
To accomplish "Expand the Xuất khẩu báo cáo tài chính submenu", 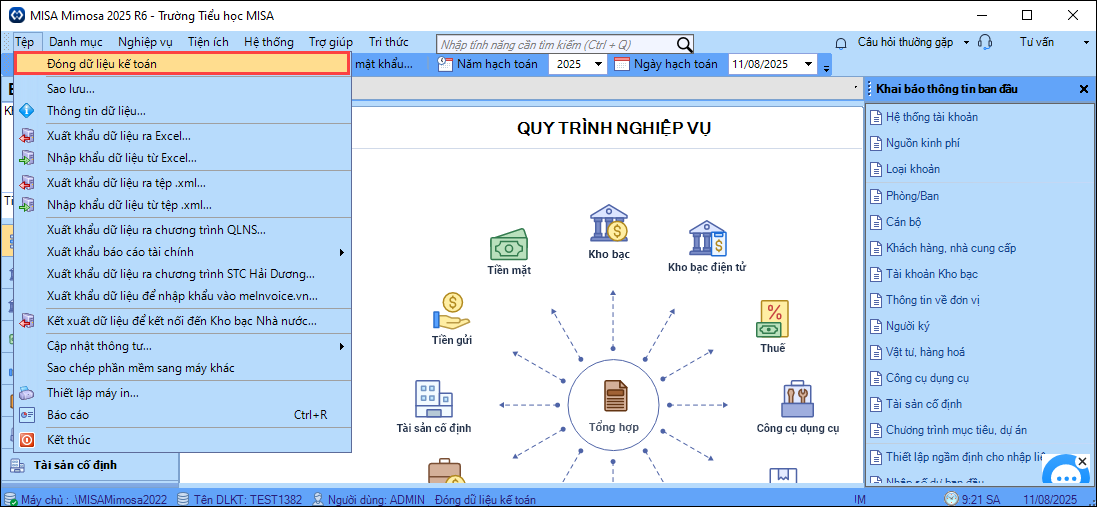I will coord(341,252).
